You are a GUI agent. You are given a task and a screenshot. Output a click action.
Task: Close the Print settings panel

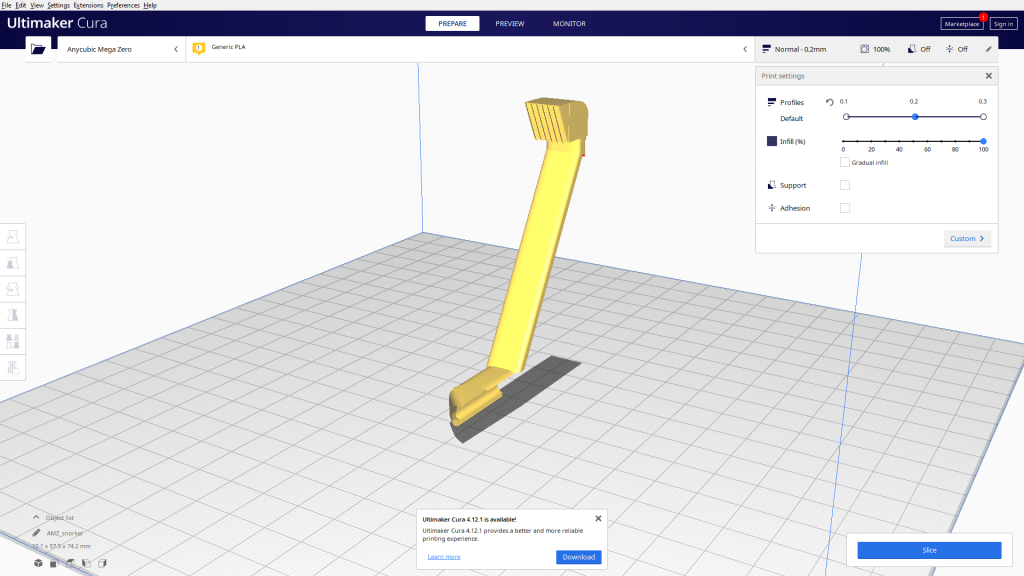tap(989, 76)
